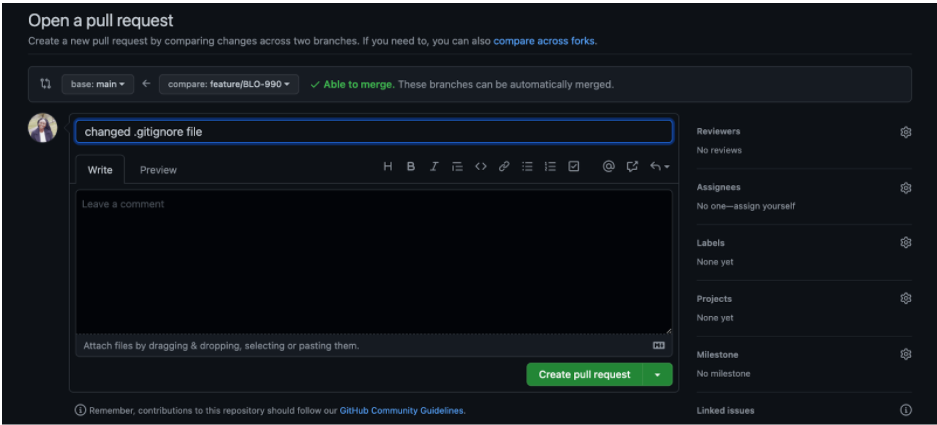Switch to the Write tab

pos(100,170)
